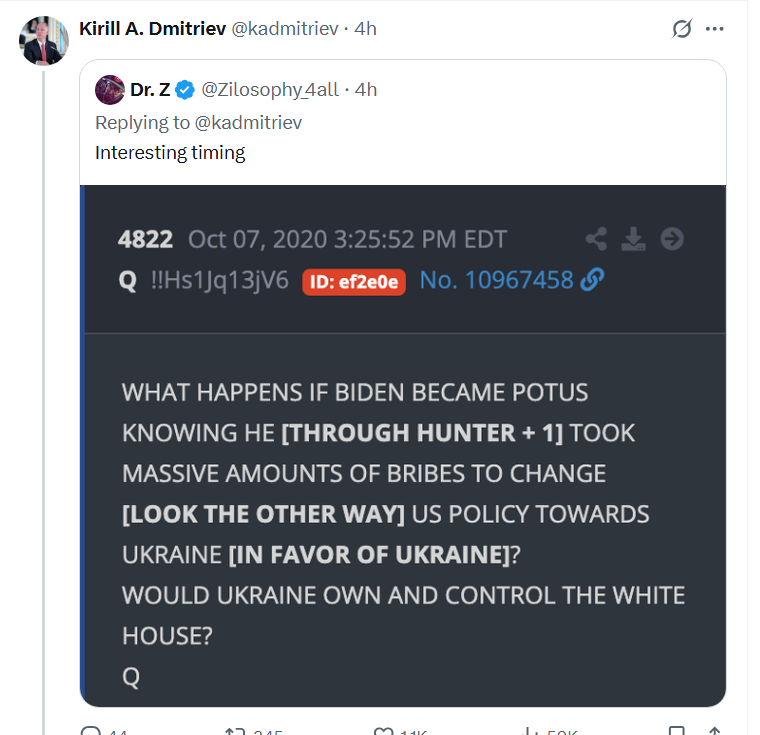
Task: Open the three-dot more options menu
Action: coord(714,29)
